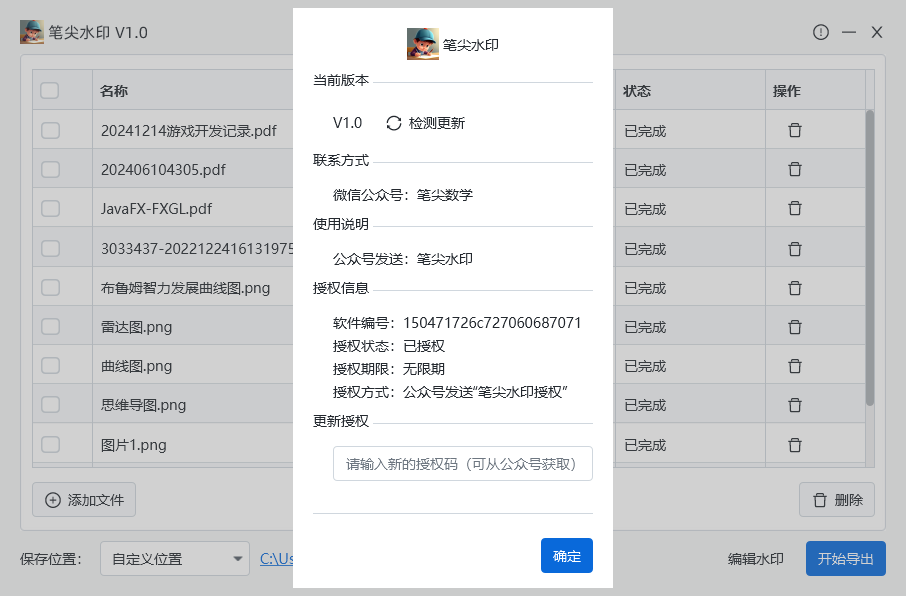Check the 3033437-2022122416131975 row checkbox
The height and width of the screenshot is (596, 906).
50,249
